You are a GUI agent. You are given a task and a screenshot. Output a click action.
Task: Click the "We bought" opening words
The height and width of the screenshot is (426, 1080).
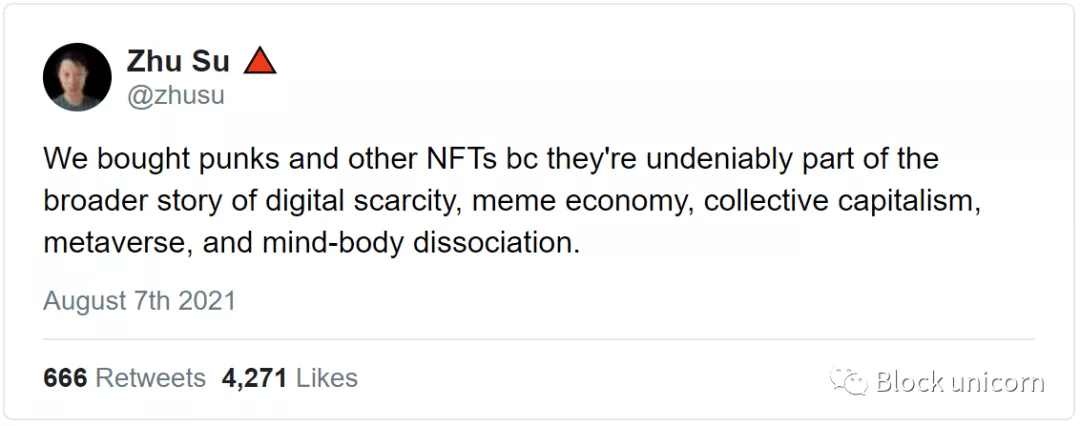(112, 159)
